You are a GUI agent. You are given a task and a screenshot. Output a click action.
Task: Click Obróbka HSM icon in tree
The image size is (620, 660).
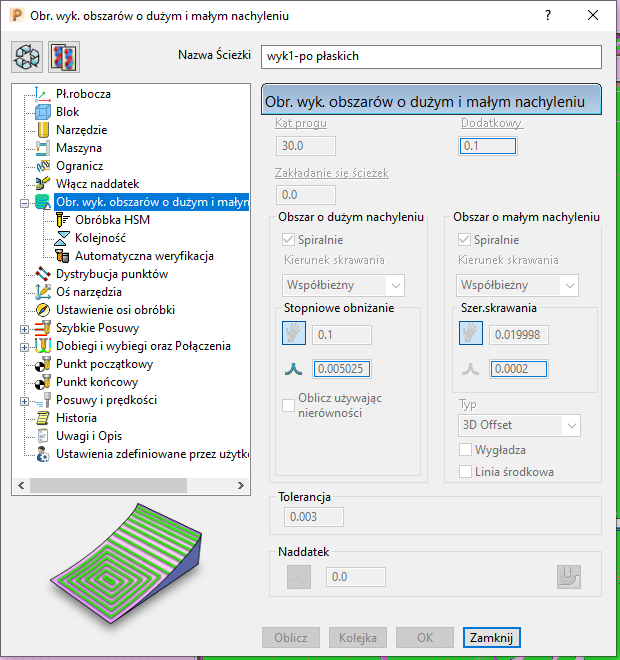[x=62, y=220]
